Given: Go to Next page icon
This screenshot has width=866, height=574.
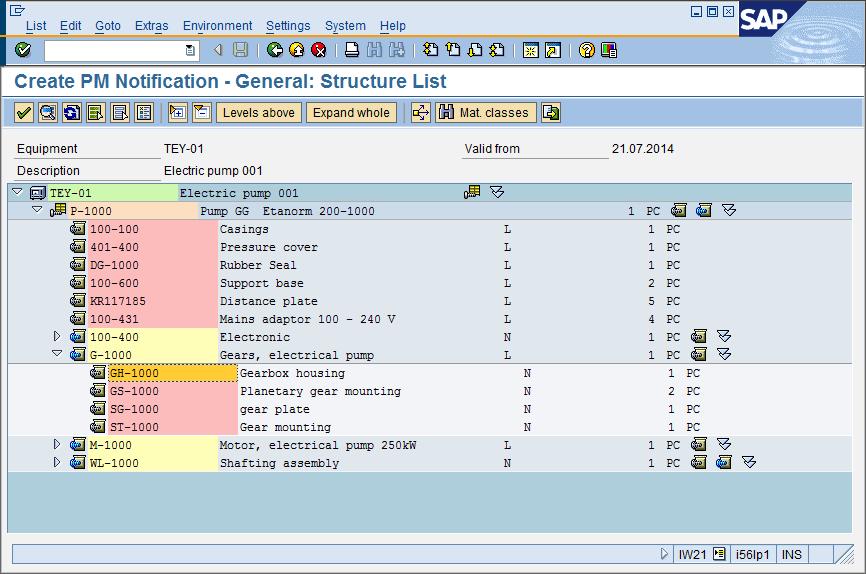Looking at the screenshot, I should [474, 50].
